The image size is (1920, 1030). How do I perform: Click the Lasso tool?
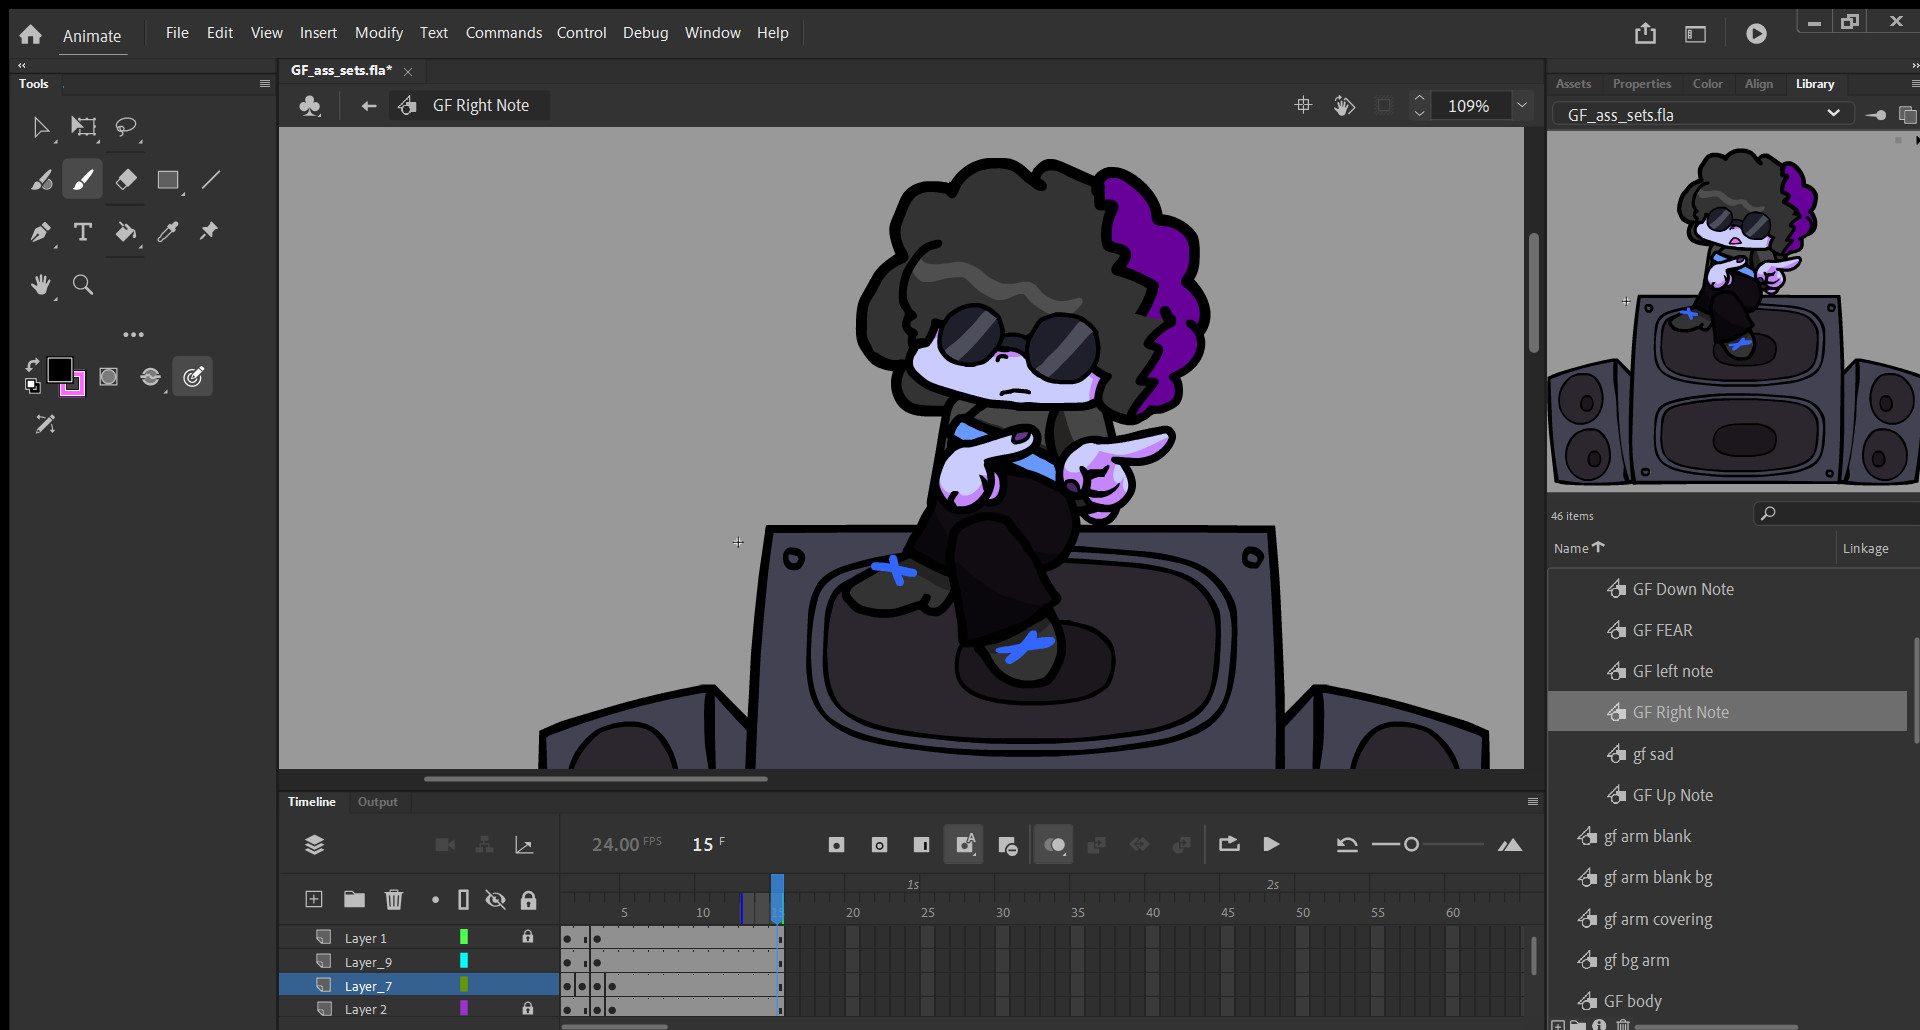point(126,127)
